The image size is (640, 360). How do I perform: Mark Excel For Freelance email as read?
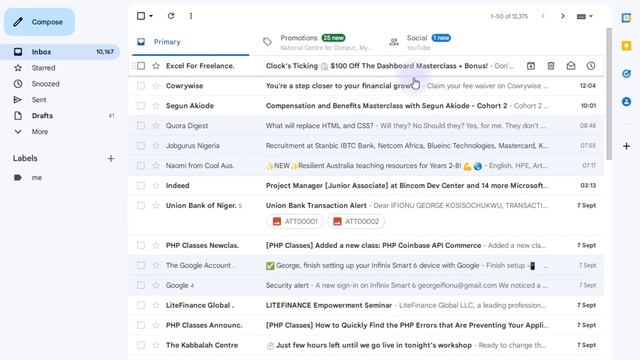[571, 66]
